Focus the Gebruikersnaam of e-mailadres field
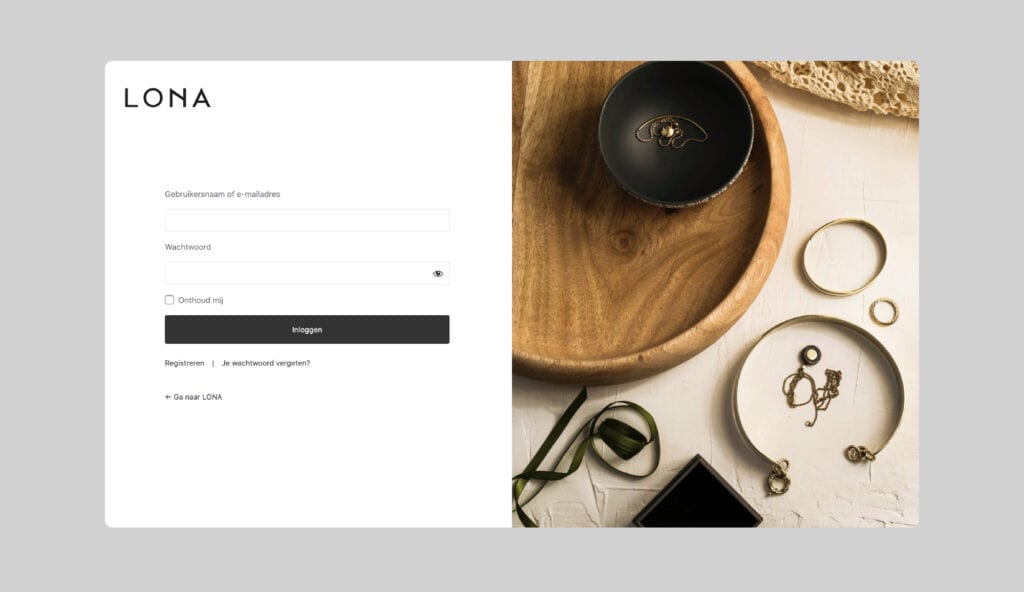The height and width of the screenshot is (592, 1024). tap(307, 220)
